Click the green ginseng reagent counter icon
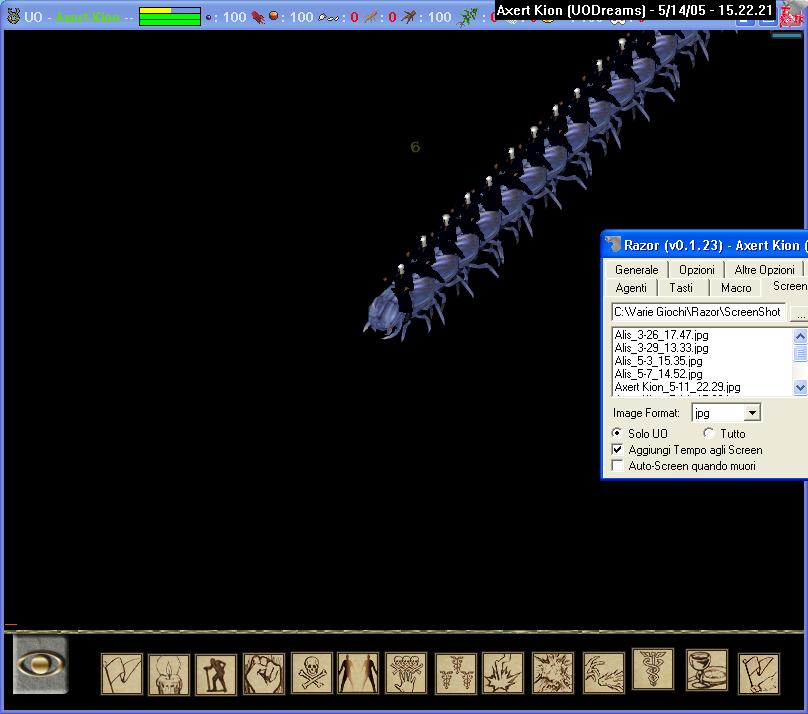 (x=468, y=17)
